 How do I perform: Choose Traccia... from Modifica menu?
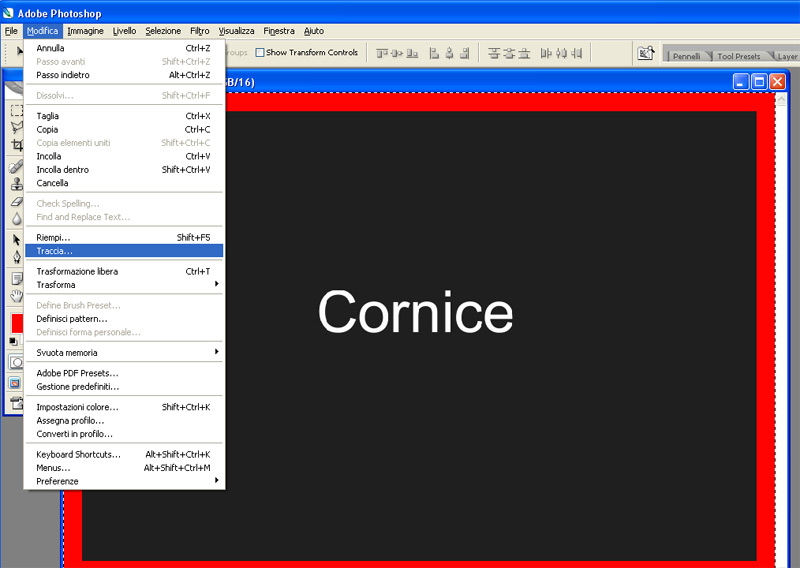pyautogui.click(x=124, y=251)
